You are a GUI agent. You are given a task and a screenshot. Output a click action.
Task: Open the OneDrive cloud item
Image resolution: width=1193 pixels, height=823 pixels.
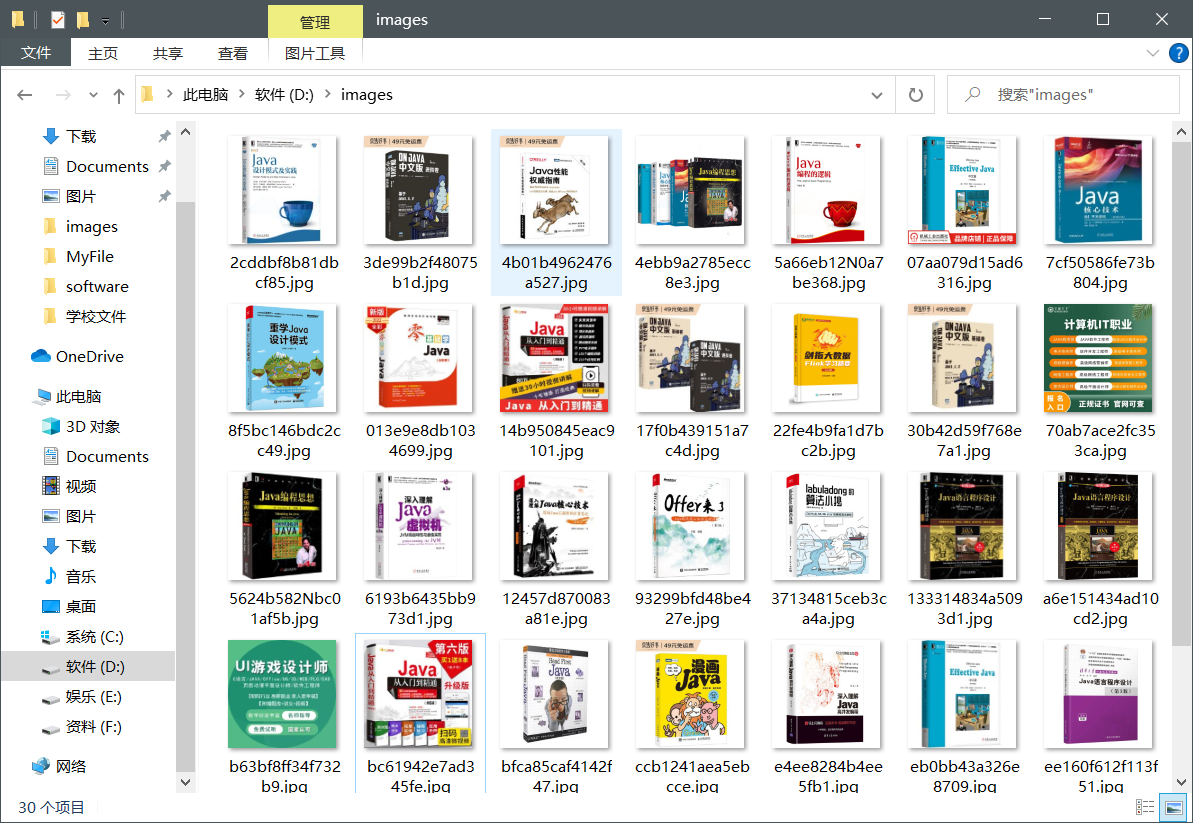pos(77,356)
